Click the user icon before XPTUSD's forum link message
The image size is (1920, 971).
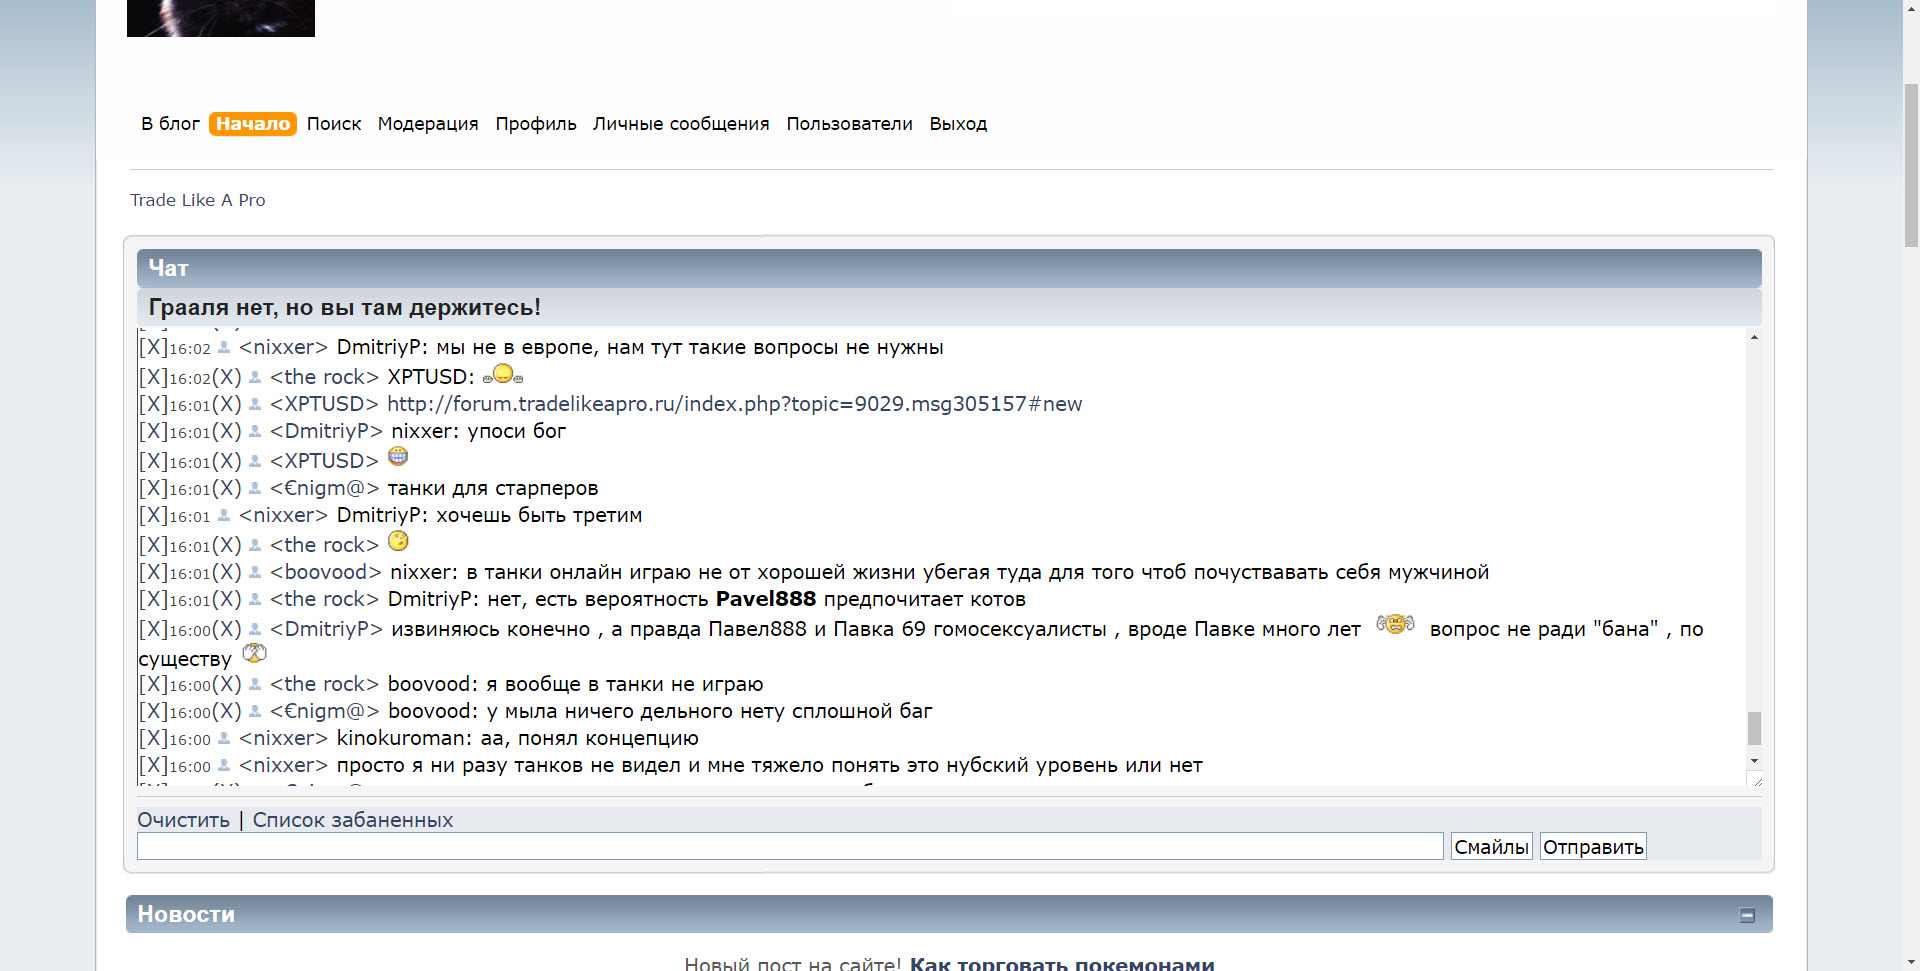[255, 404]
